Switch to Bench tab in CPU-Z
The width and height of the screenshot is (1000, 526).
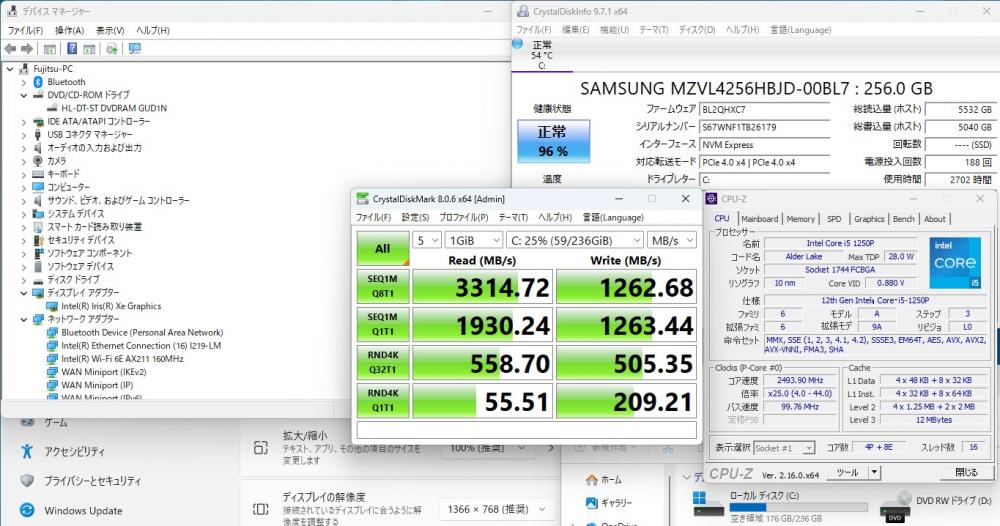[903, 219]
